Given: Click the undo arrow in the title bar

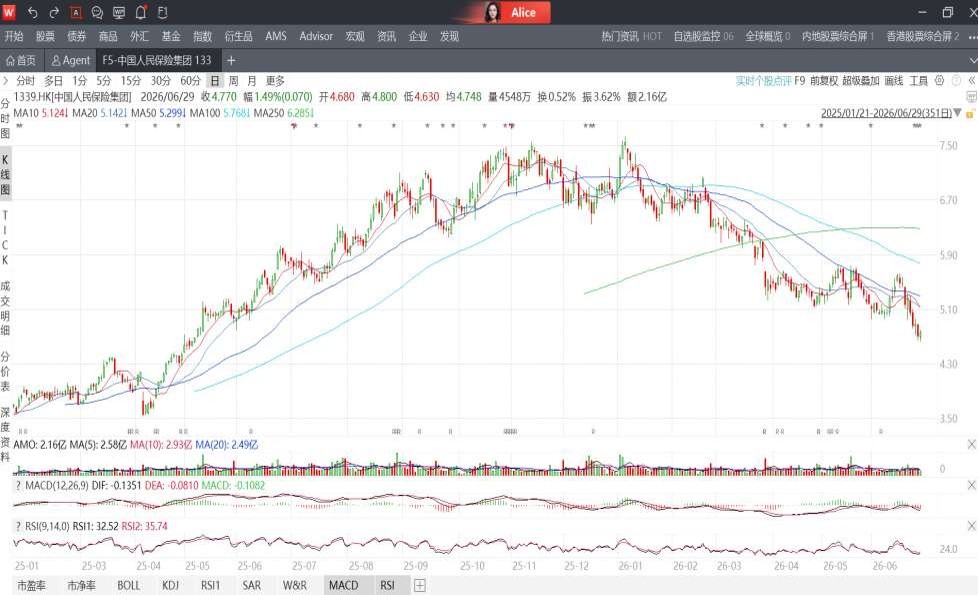Looking at the screenshot, I should point(33,12).
